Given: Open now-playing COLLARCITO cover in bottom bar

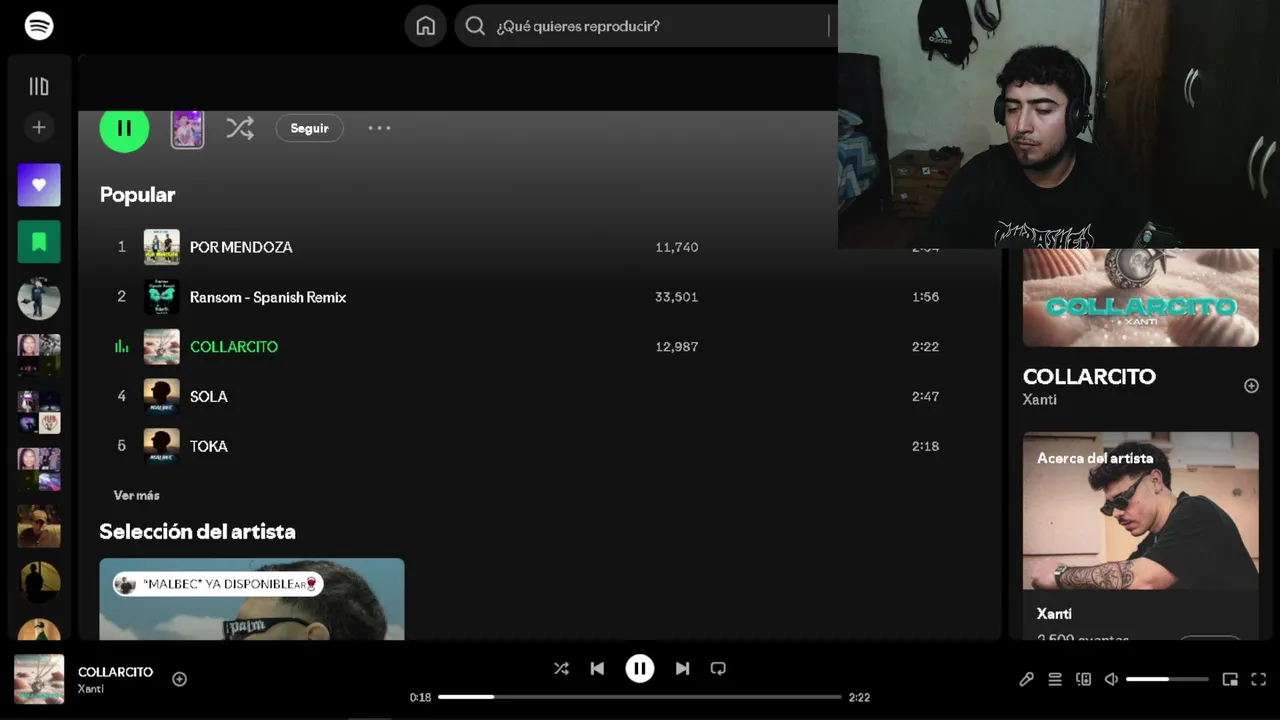Looking at the screenshot, I should 39,679.
